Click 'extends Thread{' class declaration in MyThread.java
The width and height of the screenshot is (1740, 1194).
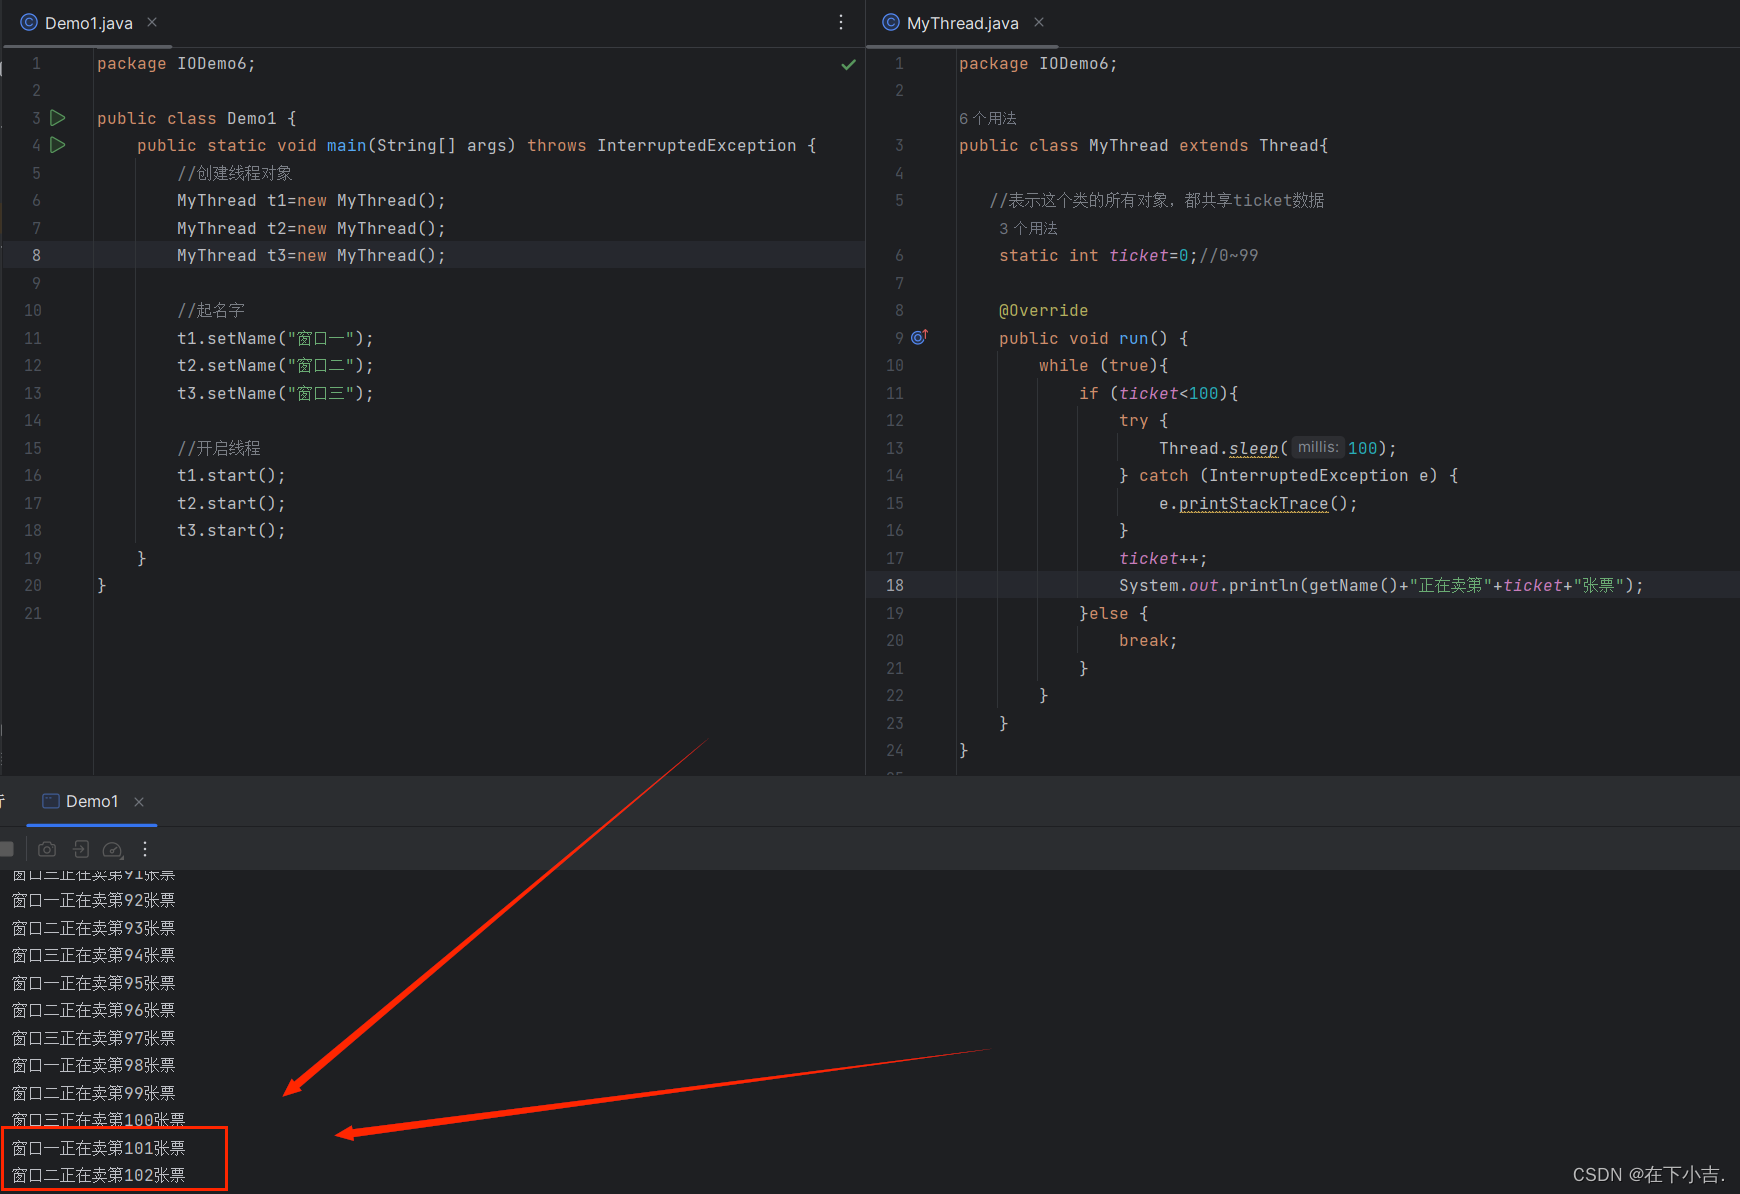coord(1254,145)
